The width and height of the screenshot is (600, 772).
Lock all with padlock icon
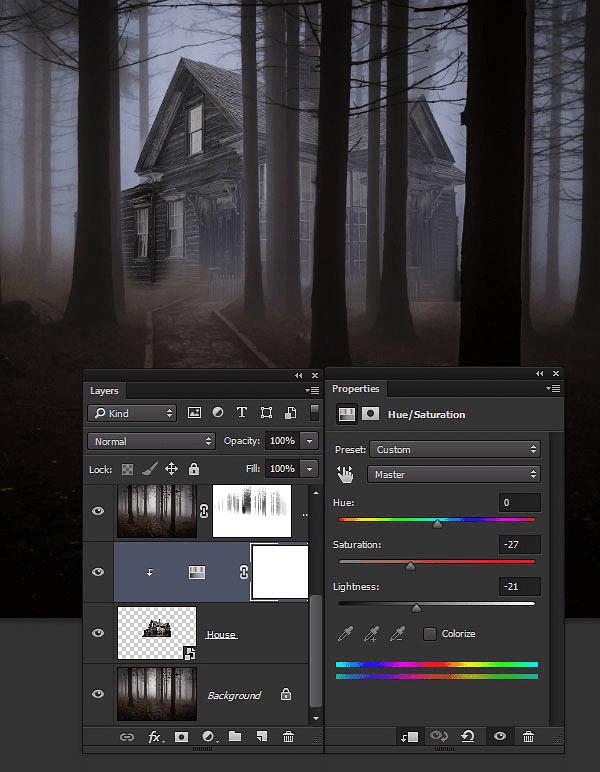[x=194, y=469]
